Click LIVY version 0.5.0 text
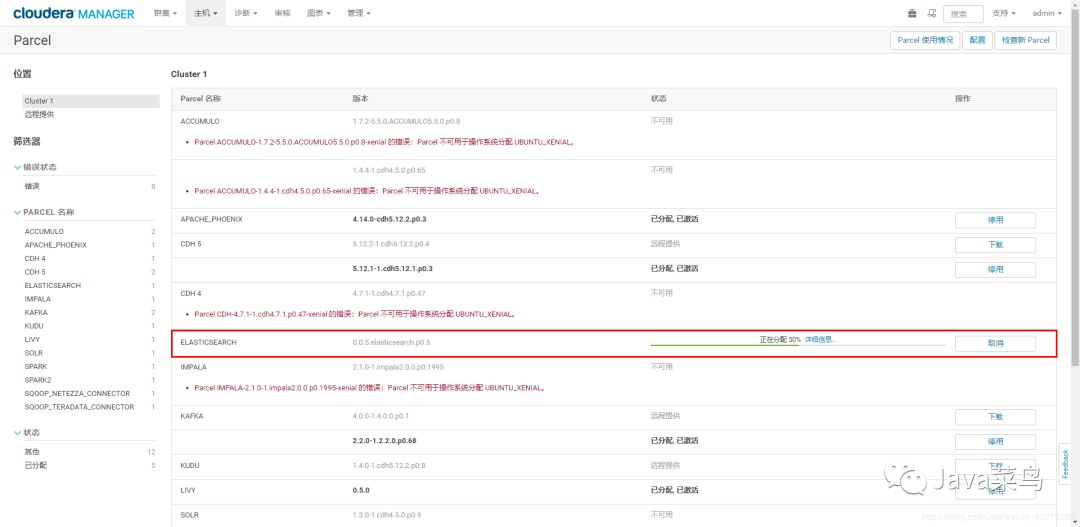 (x=361, y=490)
